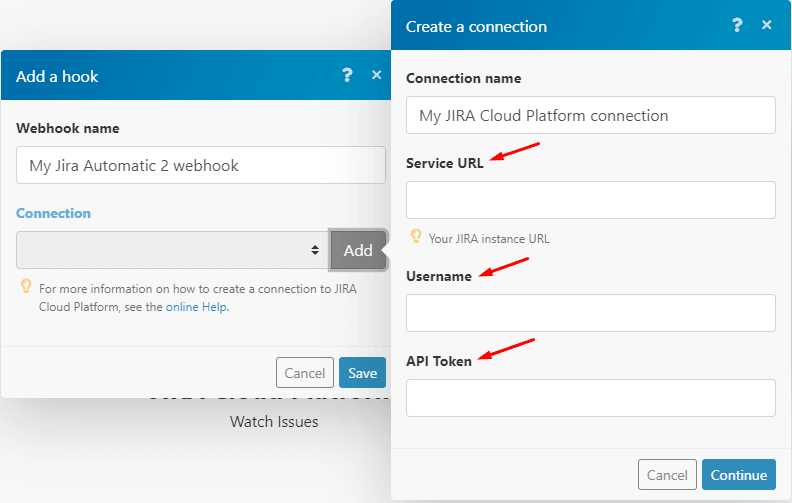Cancel the Add a hook dialog
Screen dimensions: 792x503
(304, 373)
